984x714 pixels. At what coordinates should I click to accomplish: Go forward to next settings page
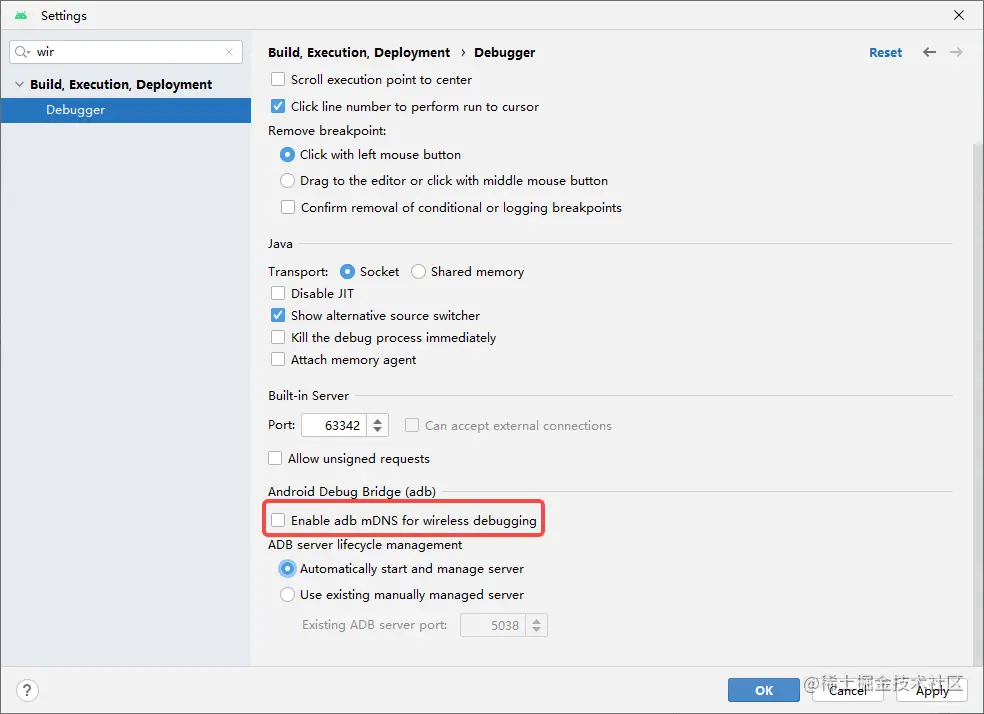[956, 52]
